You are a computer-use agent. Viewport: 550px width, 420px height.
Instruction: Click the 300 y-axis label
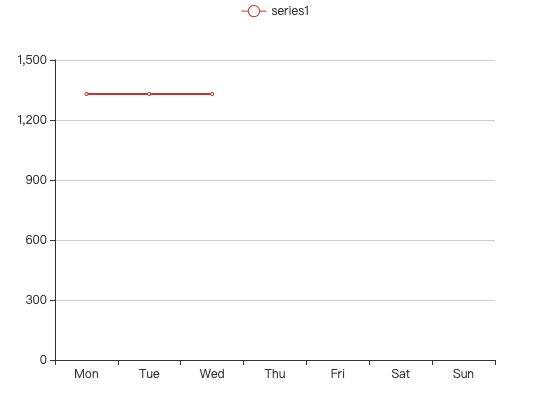point(36,300)
